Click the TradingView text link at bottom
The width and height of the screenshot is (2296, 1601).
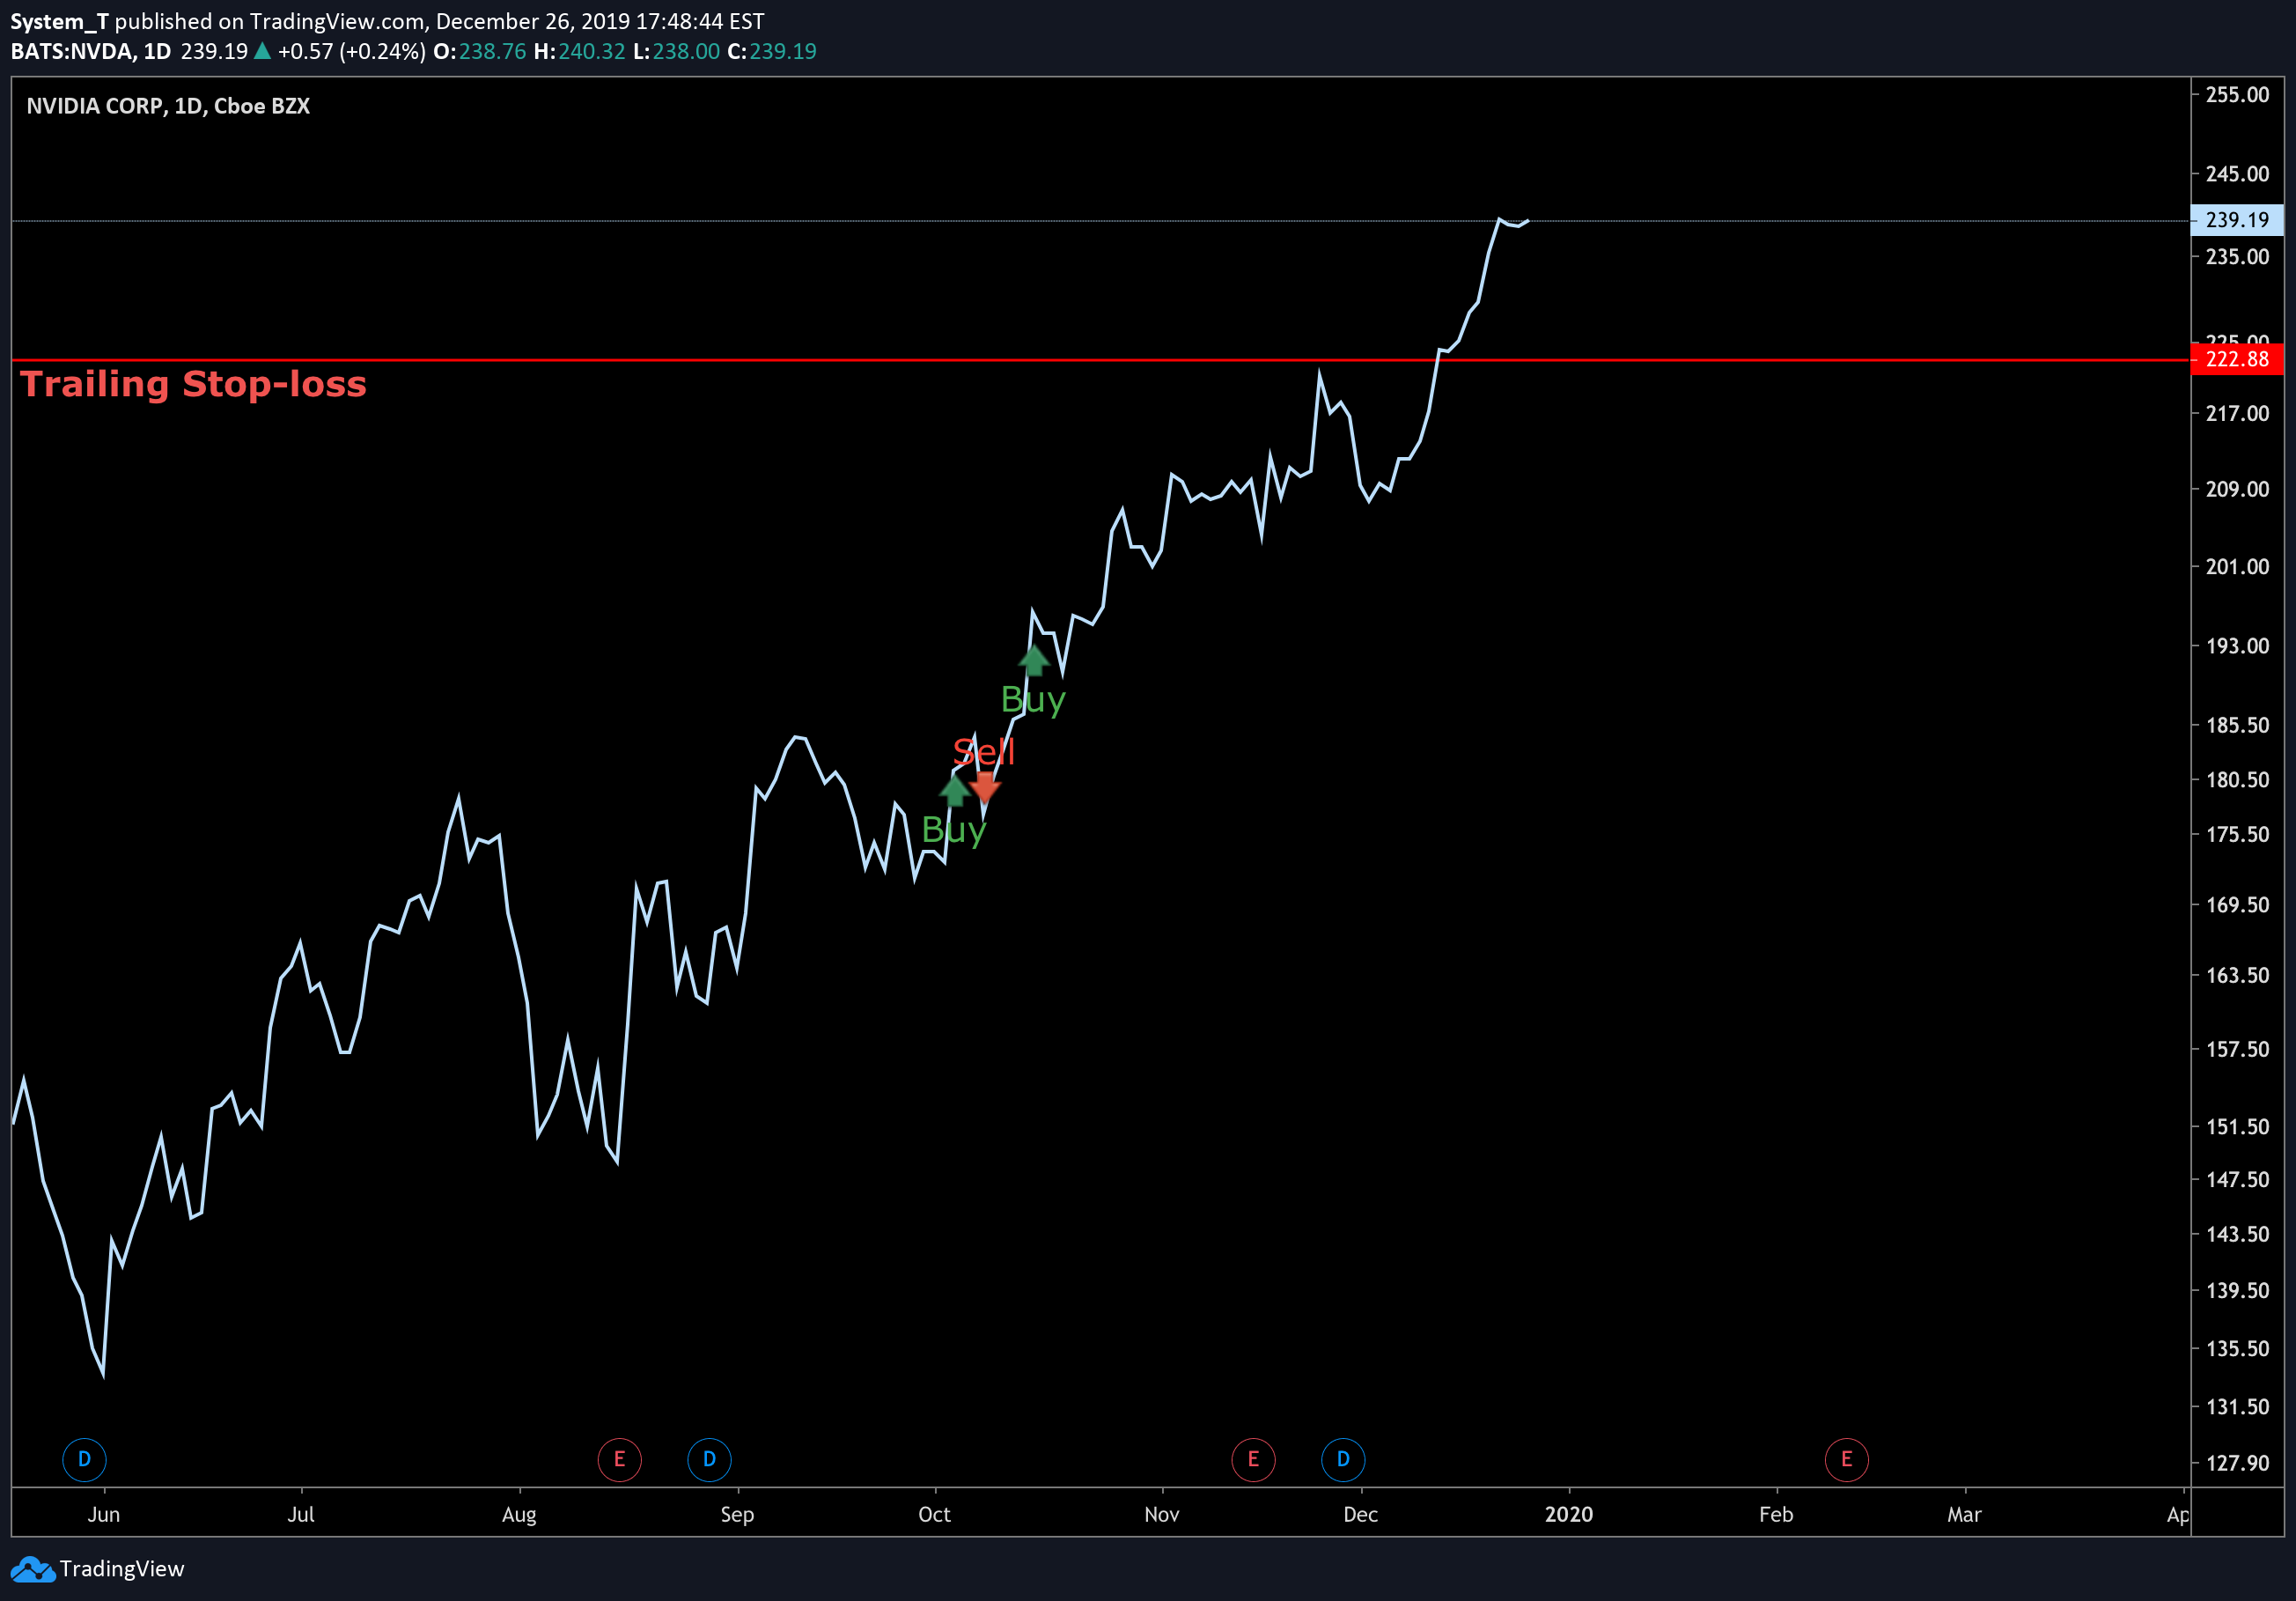(122, 1568)
